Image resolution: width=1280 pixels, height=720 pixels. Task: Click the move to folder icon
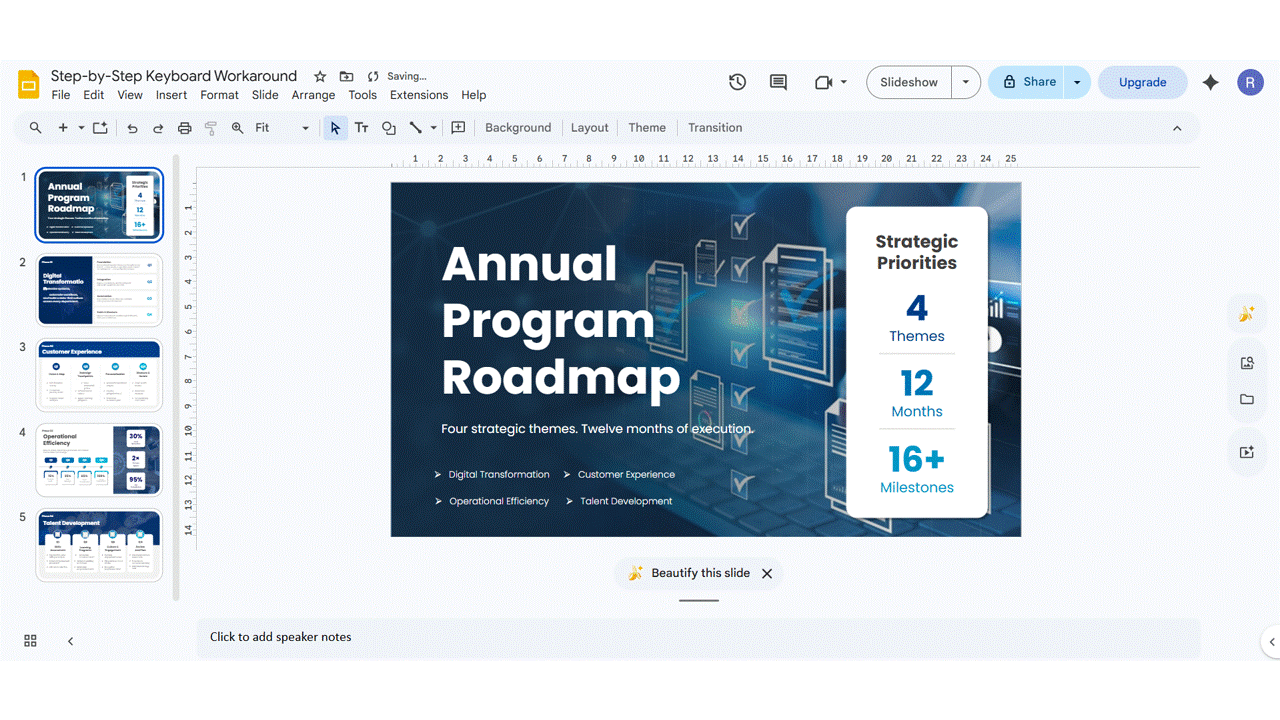(x=346, y=76)
